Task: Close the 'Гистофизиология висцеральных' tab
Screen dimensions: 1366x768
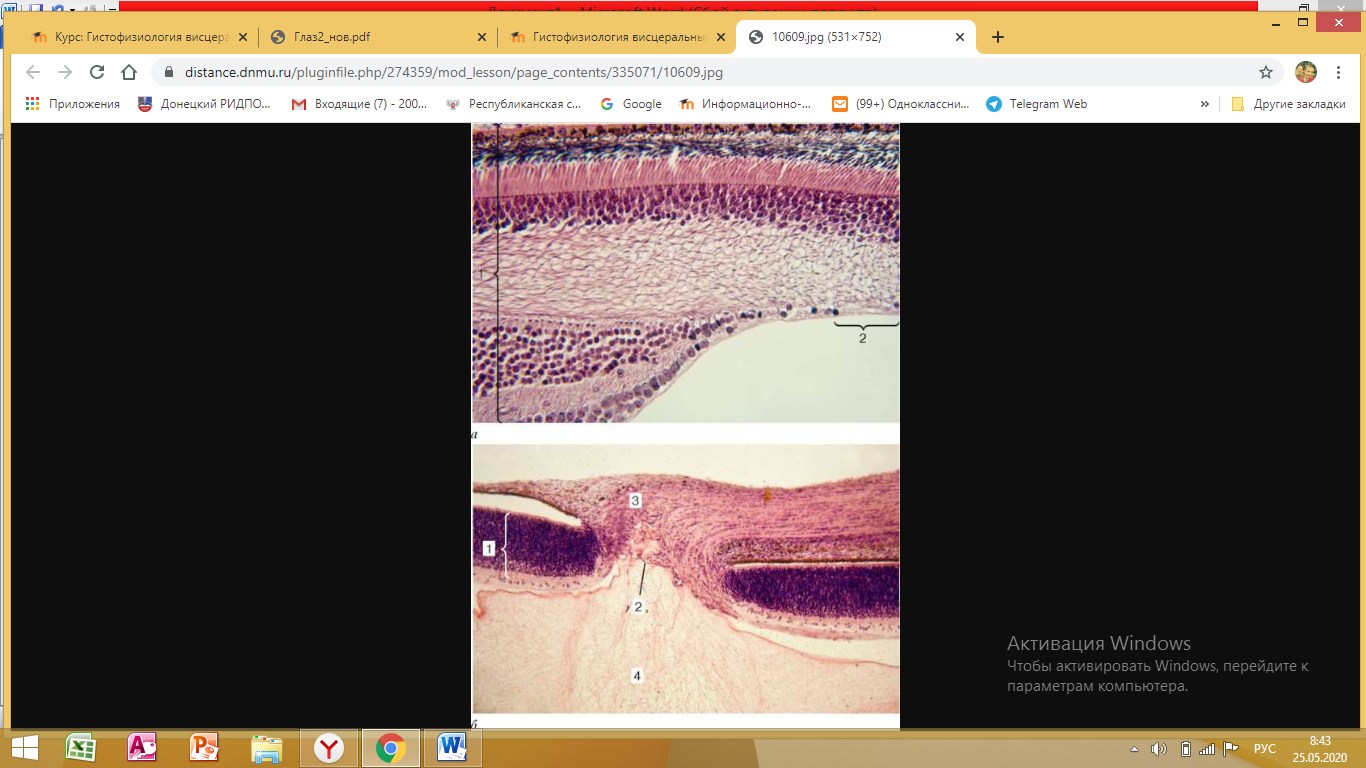Action: point(719,37)
